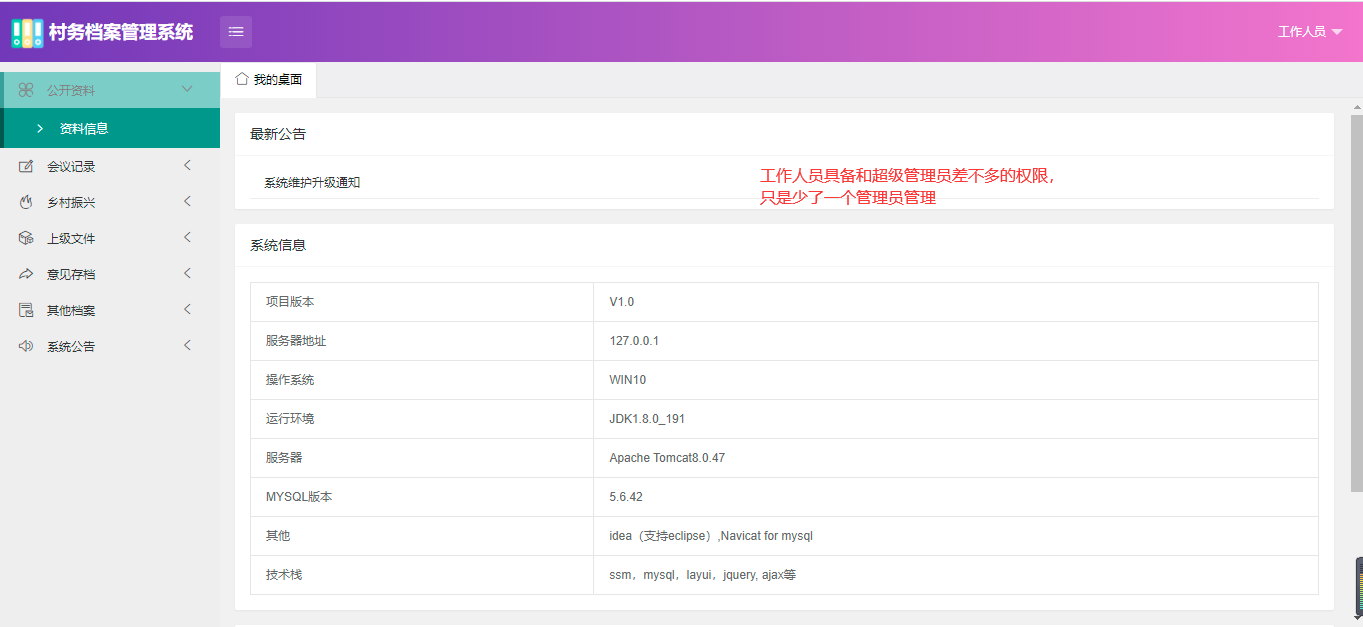
Task: Click the dropdown triangle beside 工作人员
Action: [x=1337, y=32]
